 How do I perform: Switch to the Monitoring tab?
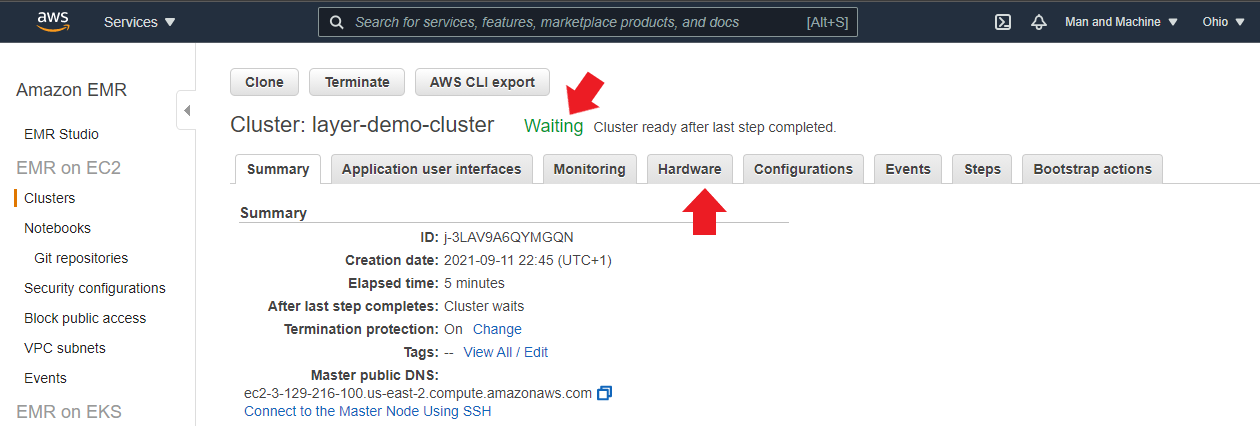pyautogui.click(x=589, y=169)
